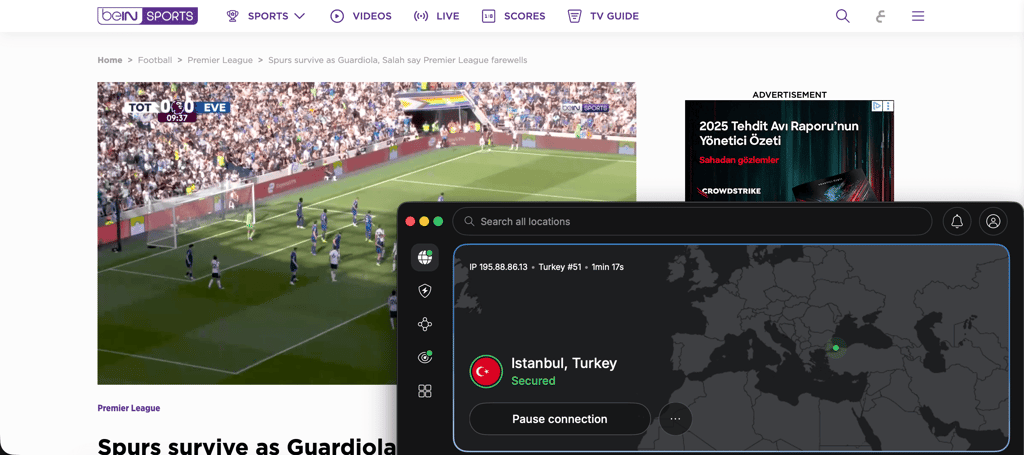Go to Home breadcrumb link
This screenshot has width=1024, height=455.
[110, 60]
